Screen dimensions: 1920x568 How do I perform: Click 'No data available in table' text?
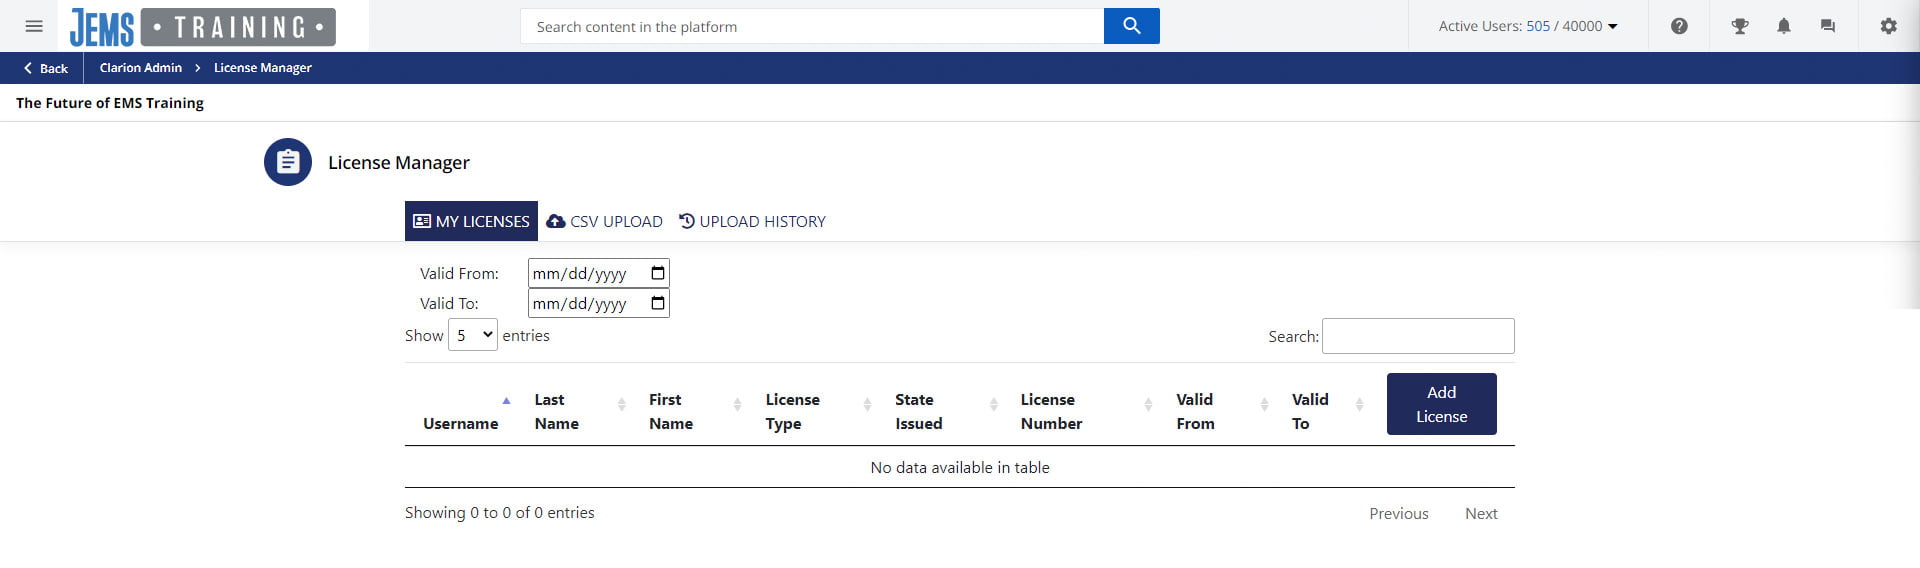coord(960,467)
